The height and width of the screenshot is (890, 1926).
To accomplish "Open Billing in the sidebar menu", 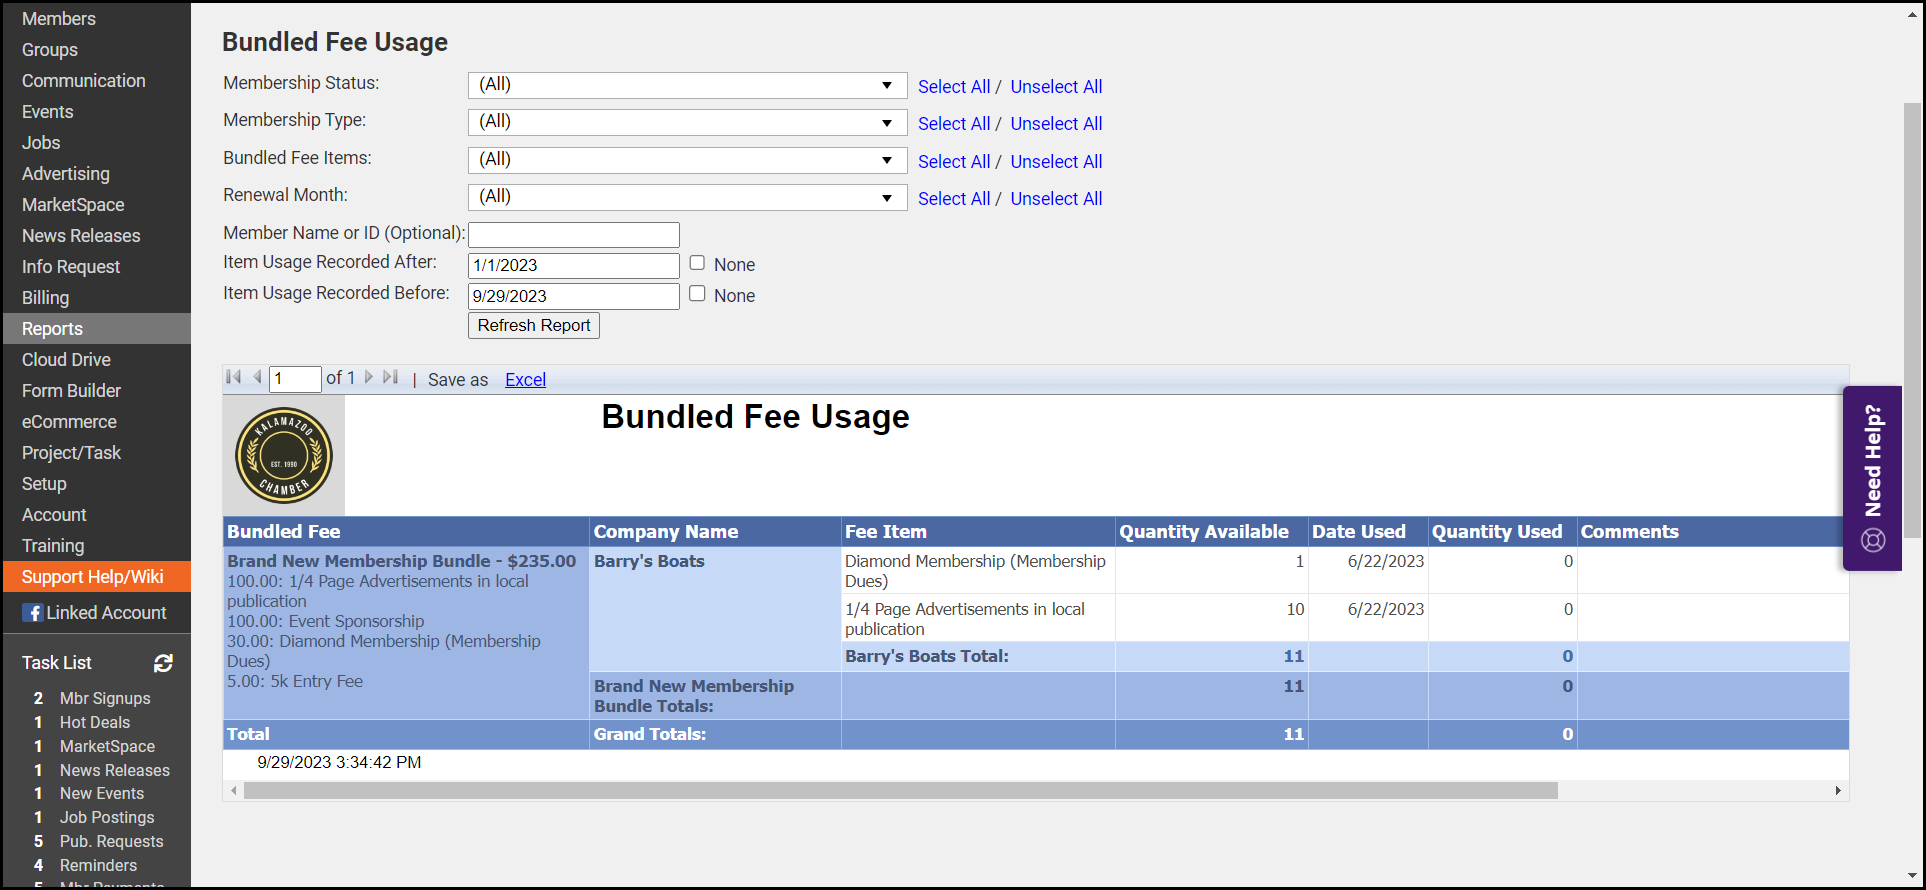I will [46, 298].
